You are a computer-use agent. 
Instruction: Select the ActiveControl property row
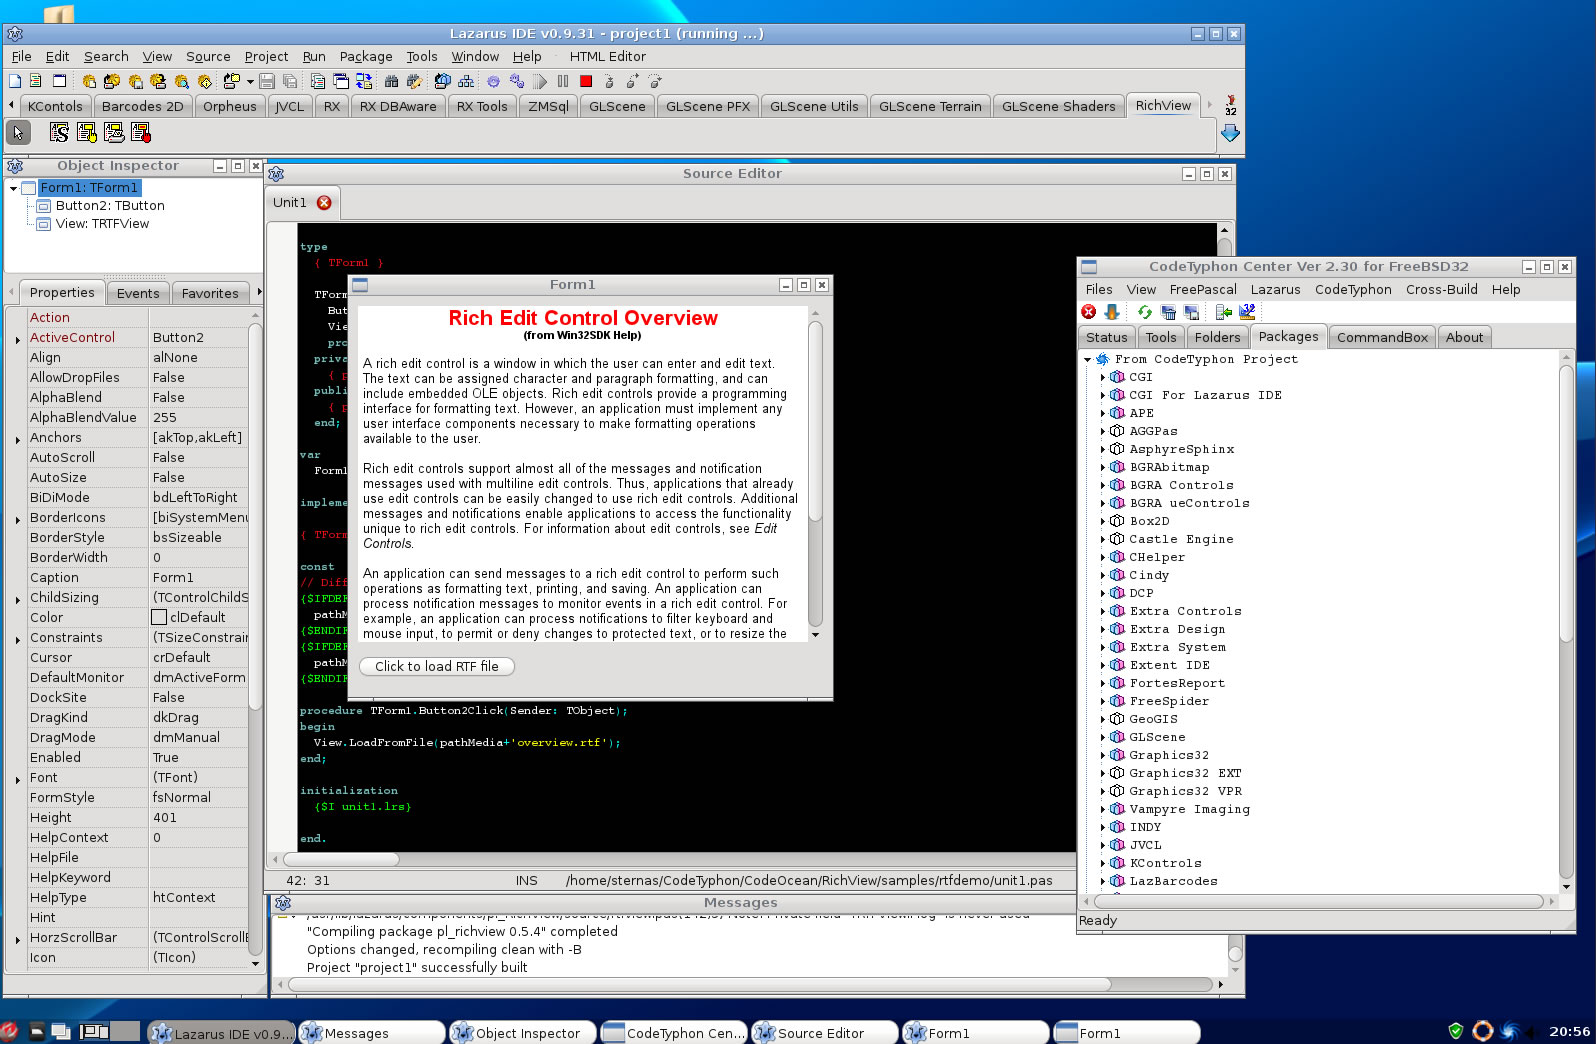pos(137,337)
